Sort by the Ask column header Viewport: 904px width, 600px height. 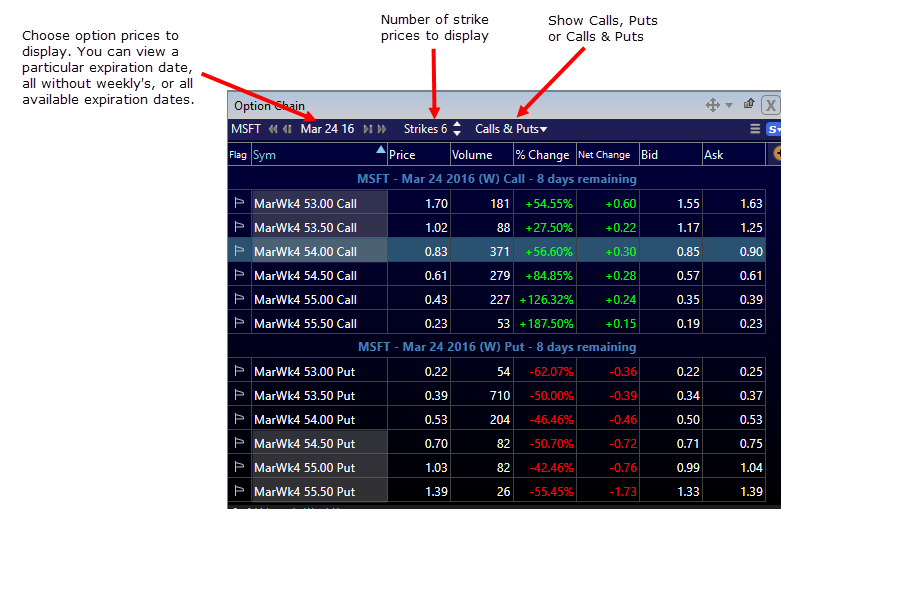[734, 154]
